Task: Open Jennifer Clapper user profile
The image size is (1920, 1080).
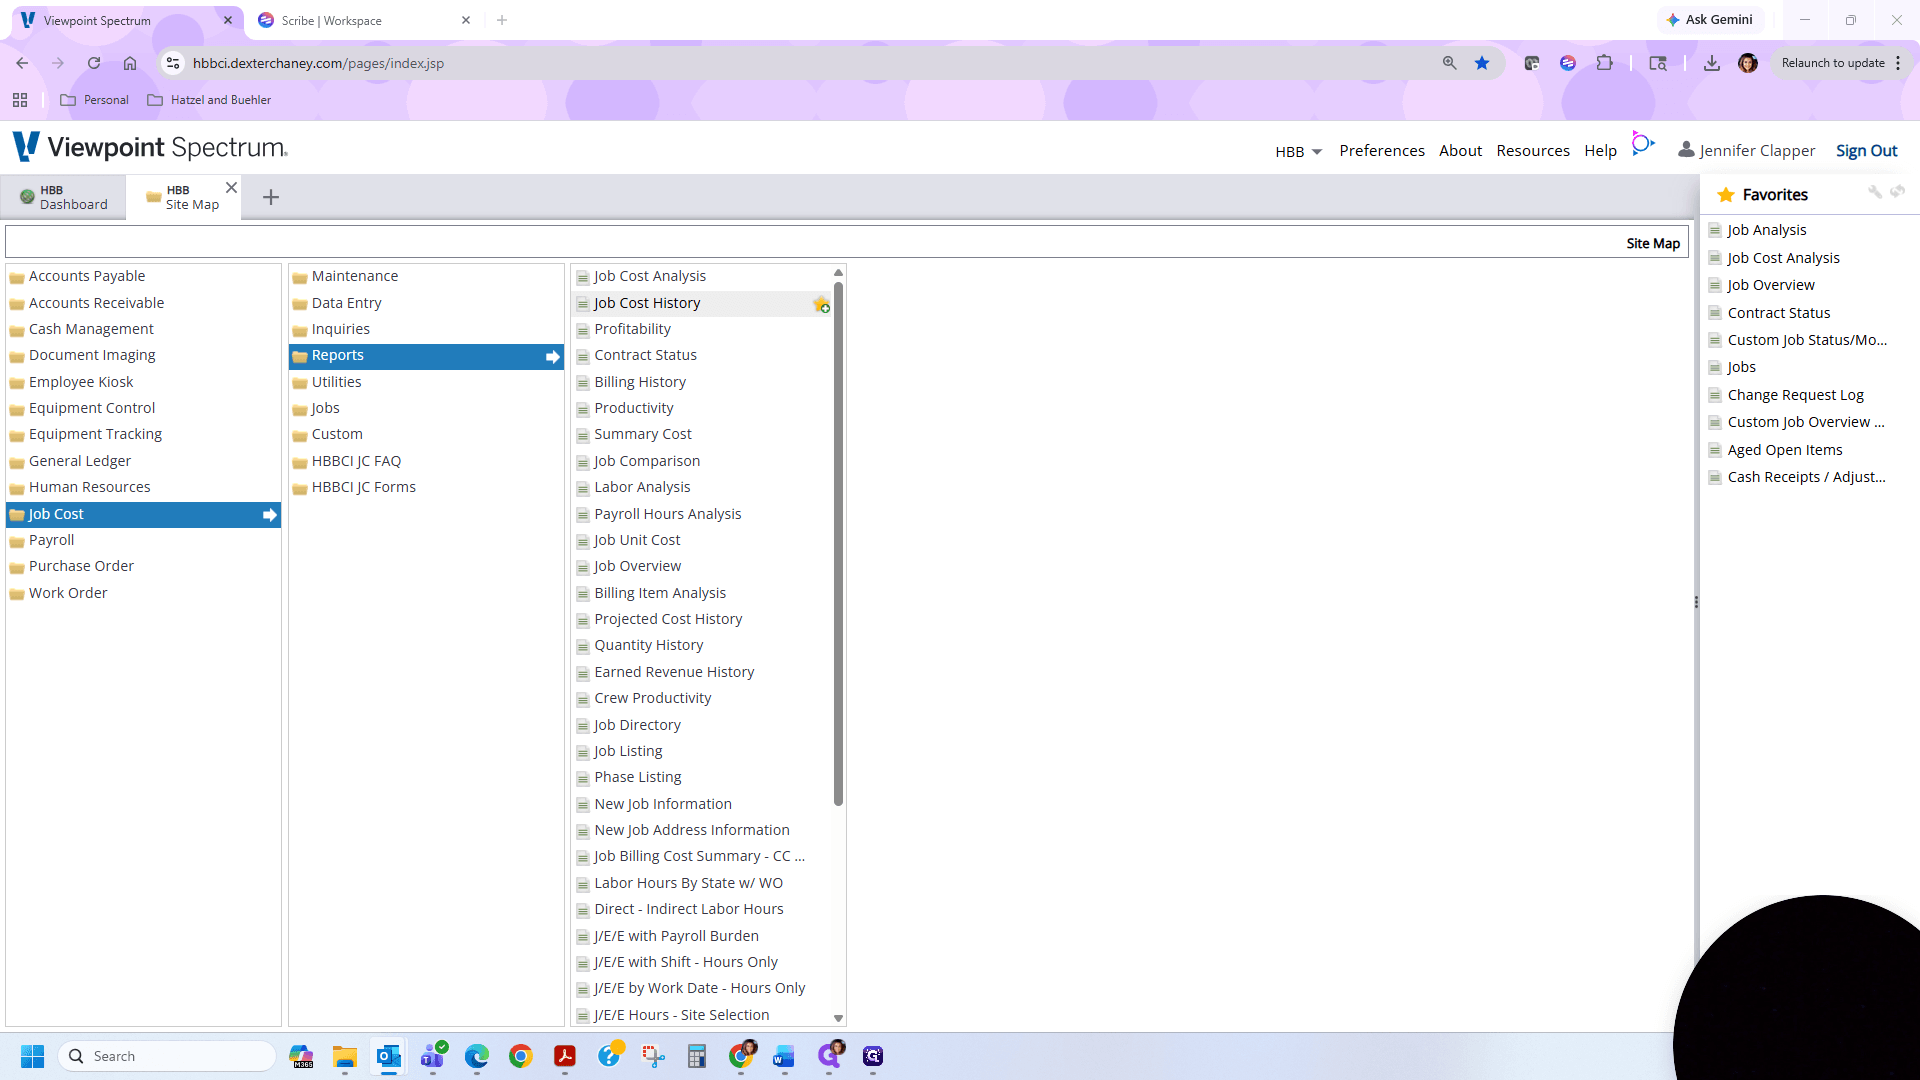Action: pos(1746,150)
